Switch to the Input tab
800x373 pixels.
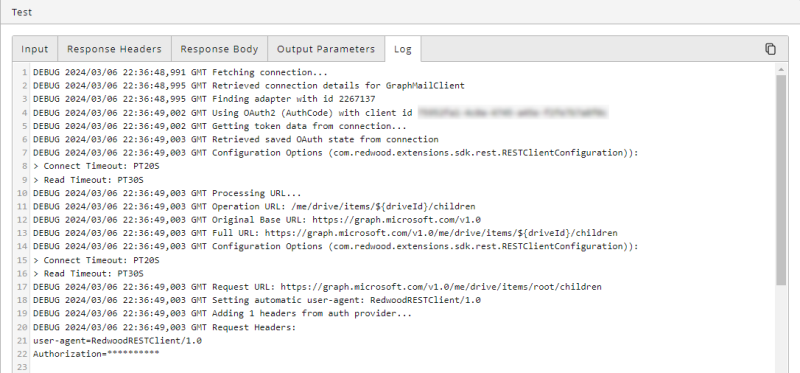(x=35, y=49)
